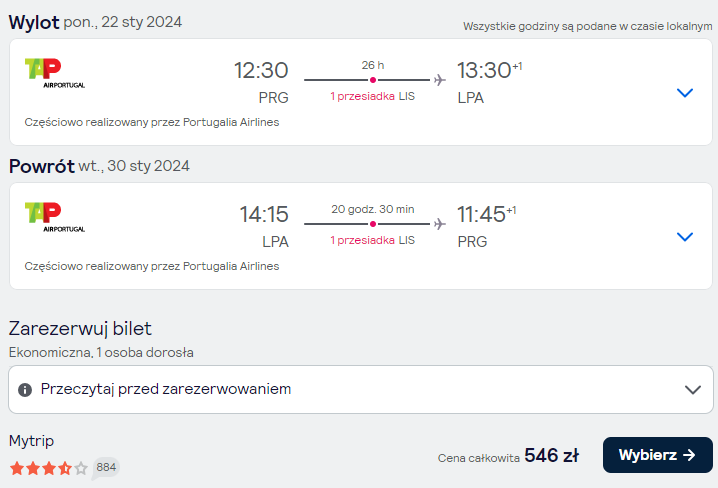The image size is (718, 488).
Task: Expand outbound flight details chevron
Action: pyautogui.click(x=685, y=93)
